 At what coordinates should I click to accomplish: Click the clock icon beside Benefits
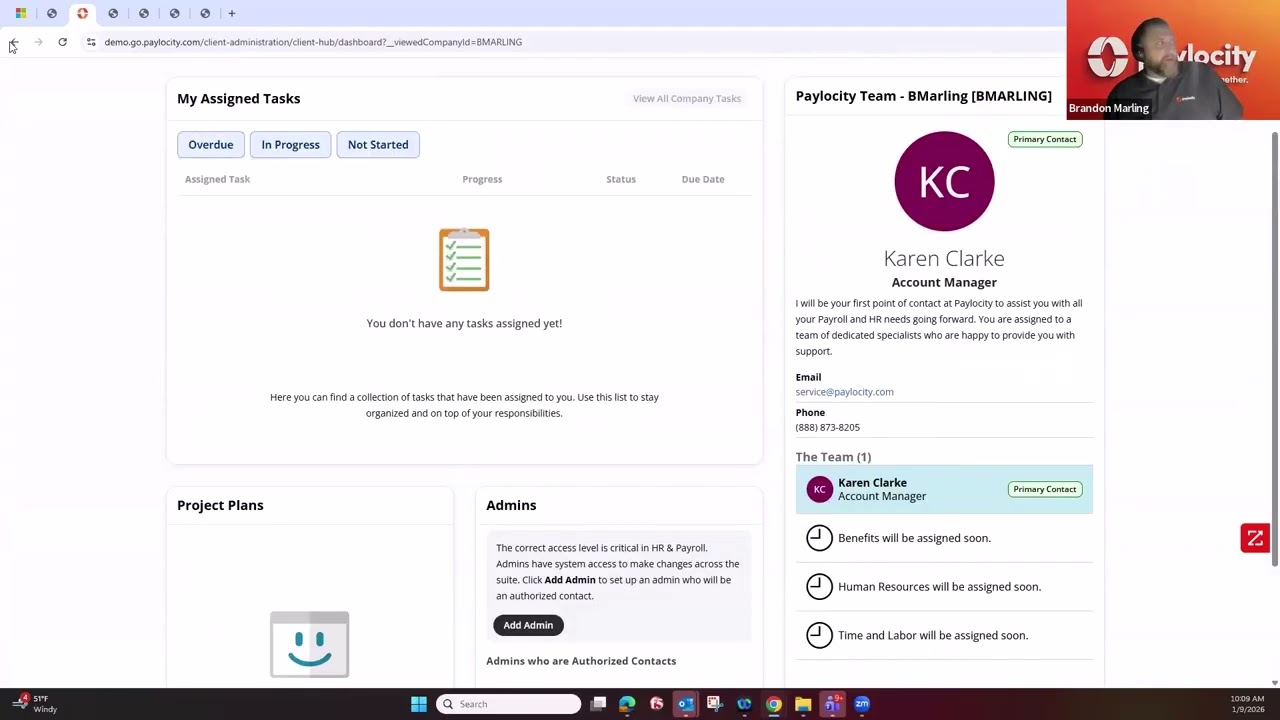819,538
